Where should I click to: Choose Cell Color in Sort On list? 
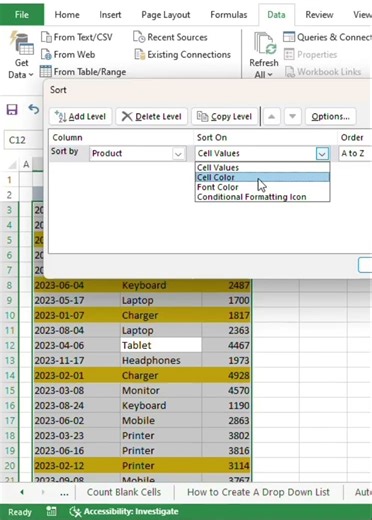point(262,177)
